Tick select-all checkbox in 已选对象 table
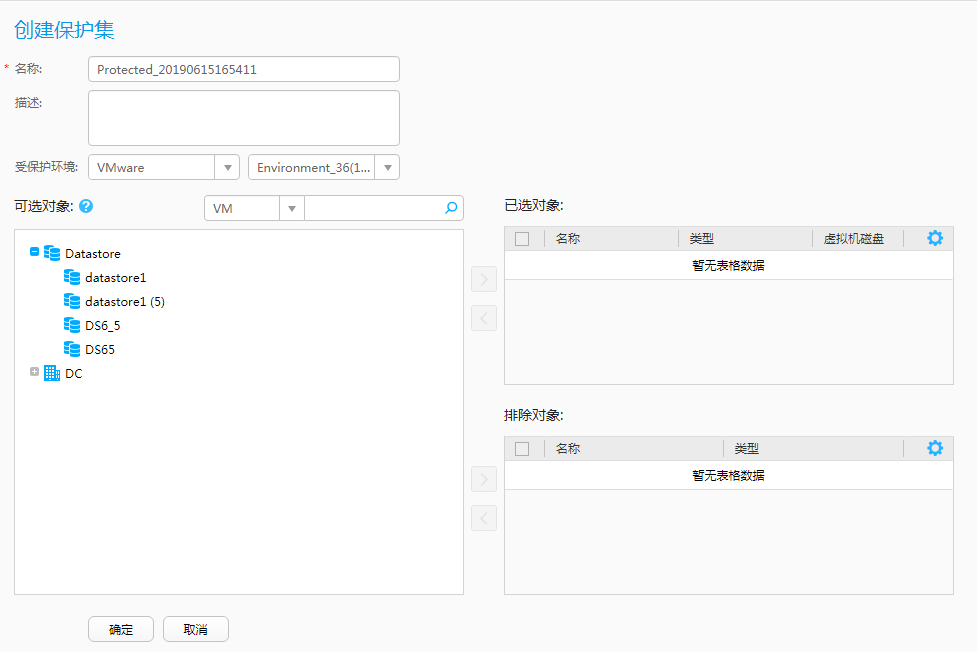 (522, 239)
